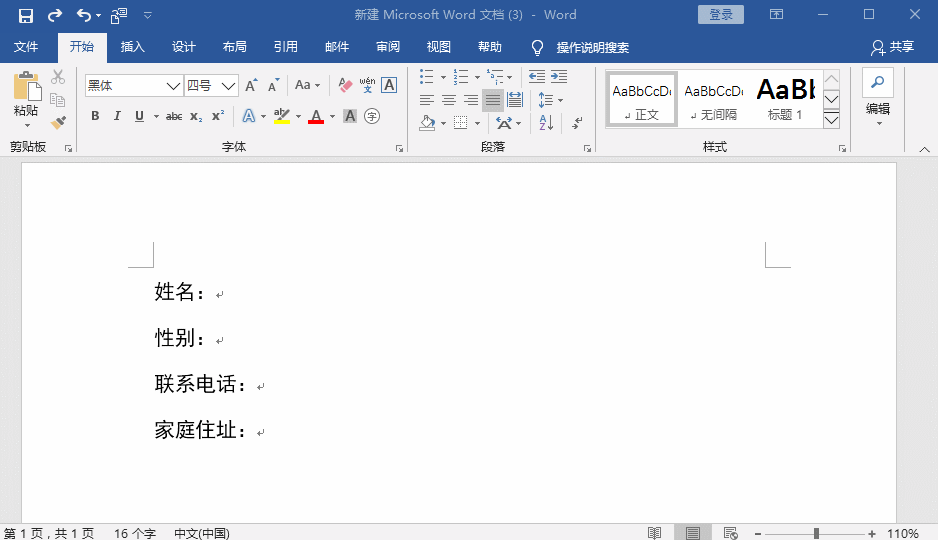Toggle Character Shading icon

(350, 116)
